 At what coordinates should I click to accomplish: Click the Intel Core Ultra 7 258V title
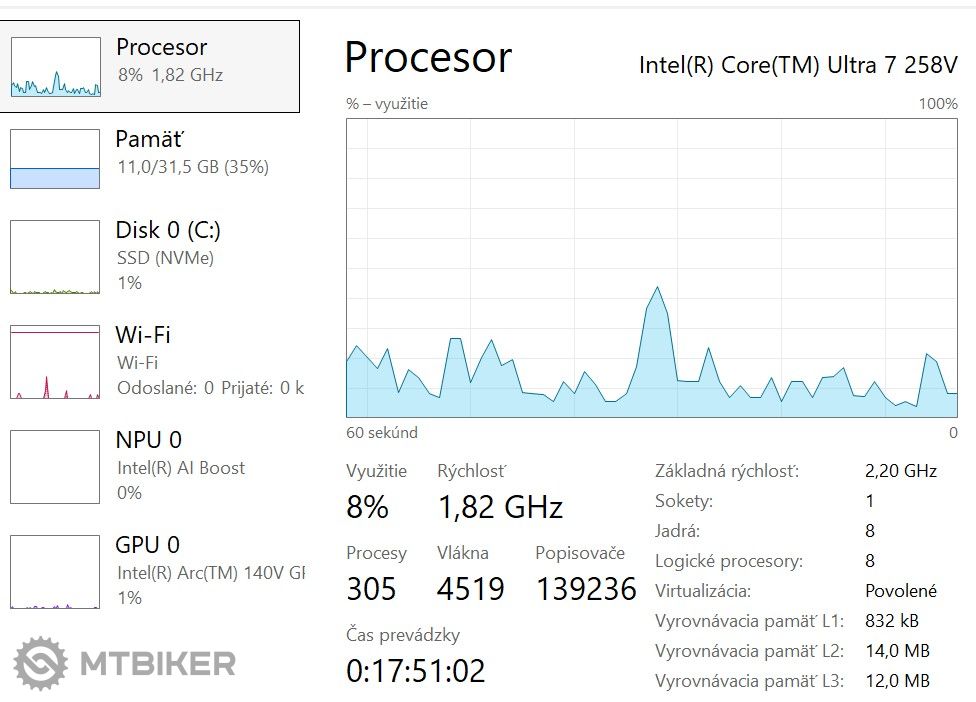click(x=798, y=65)
